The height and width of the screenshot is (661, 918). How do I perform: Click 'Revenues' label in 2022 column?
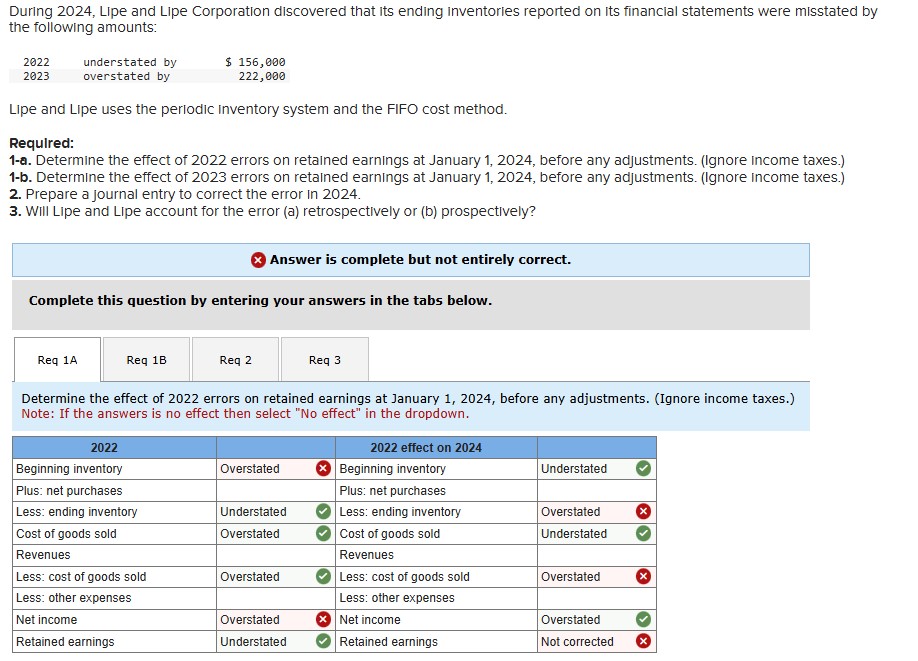point(43,555)
